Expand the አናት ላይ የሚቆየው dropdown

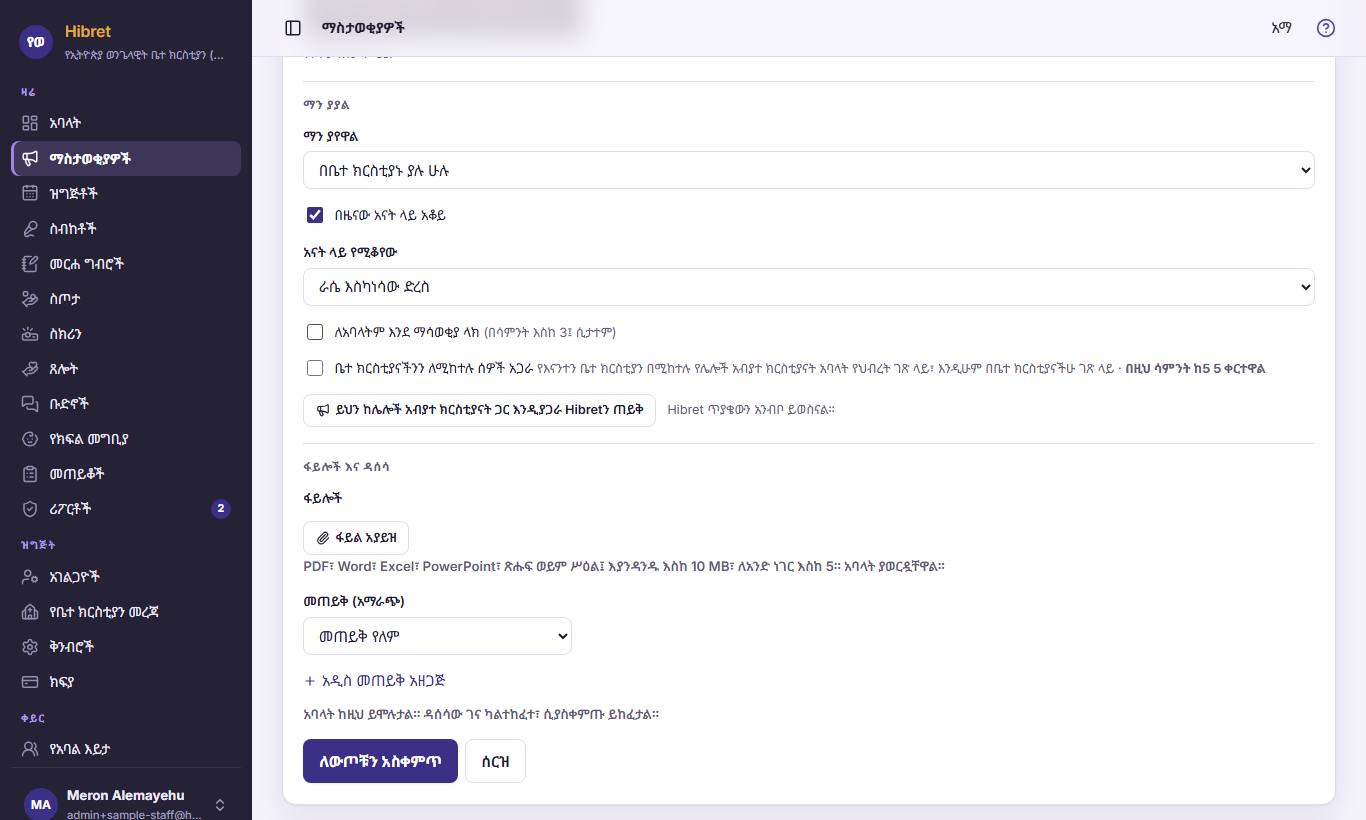coord(808,286)
